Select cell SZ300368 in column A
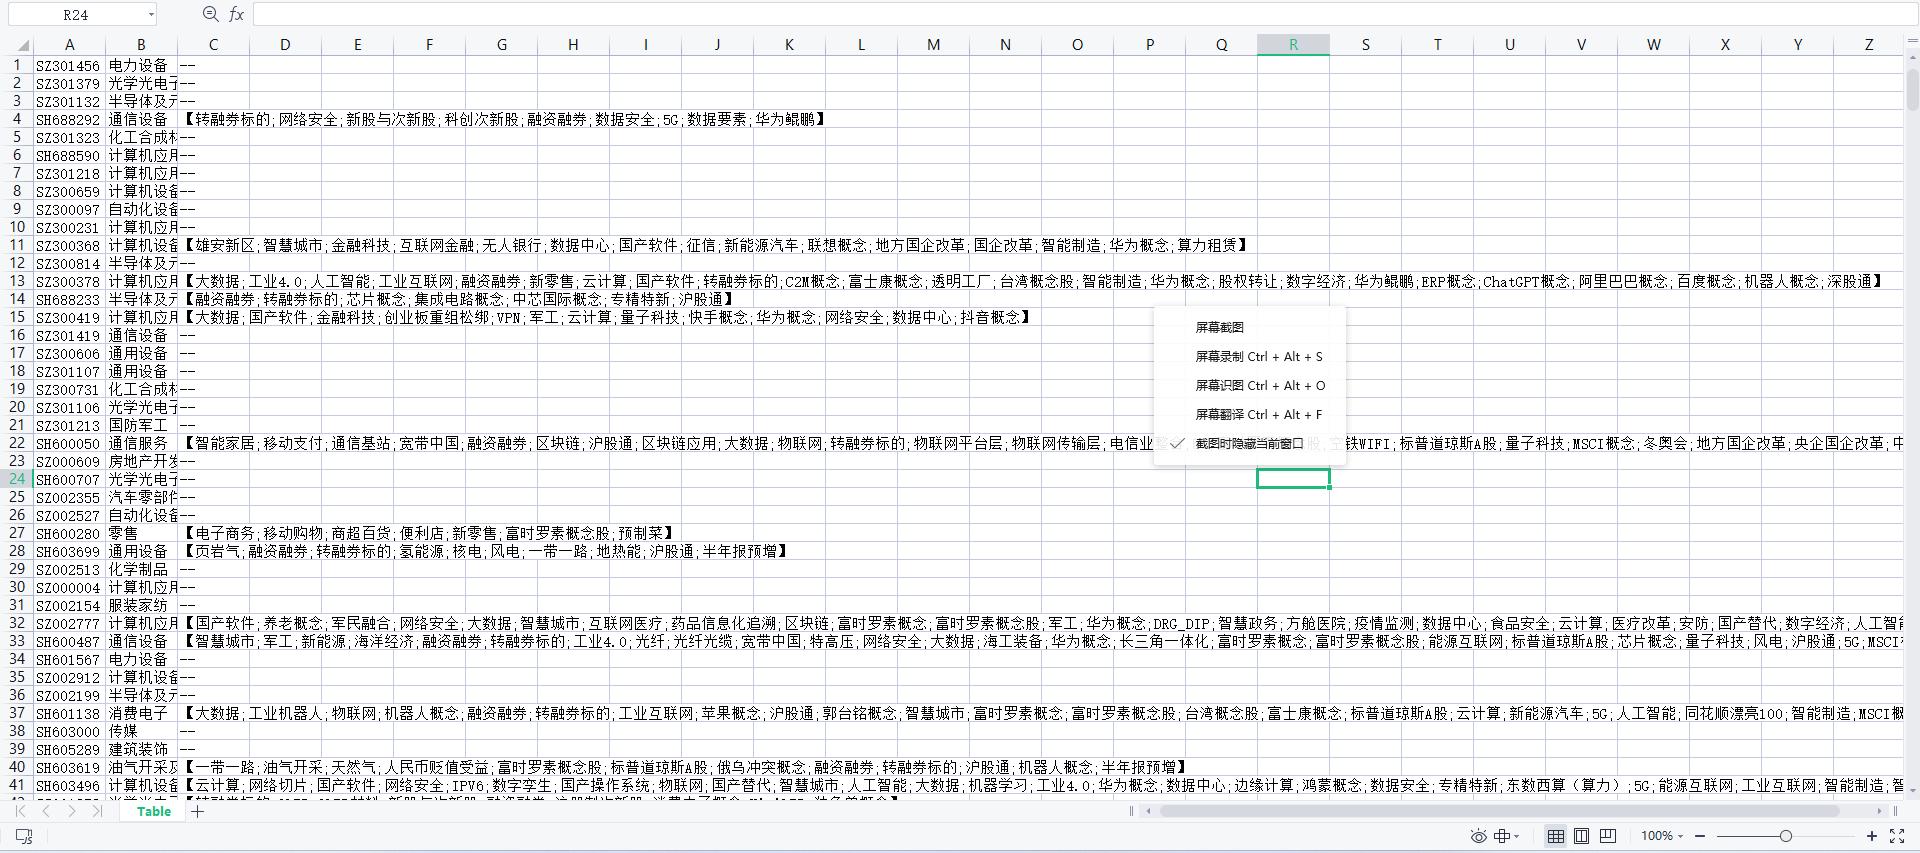 coord(69,245)
